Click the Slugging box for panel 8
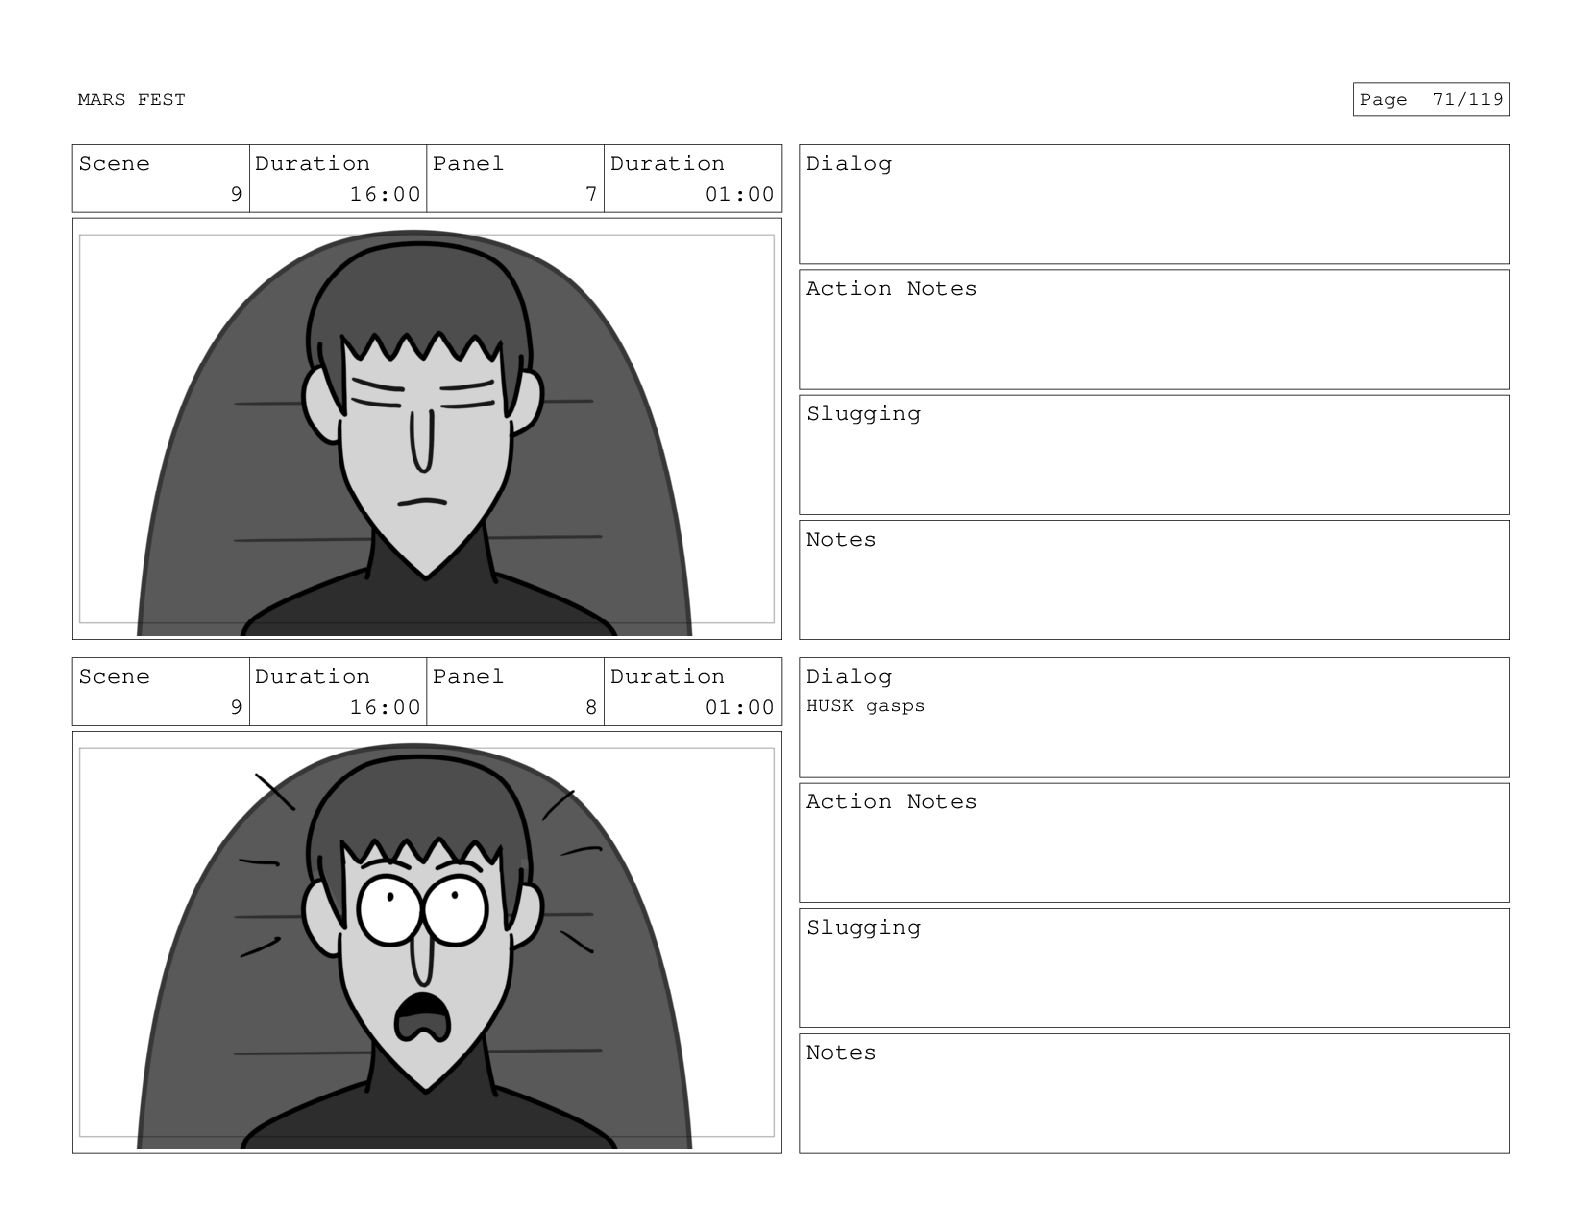This screenshot has height=1225, width=1582. click(1154, 968)
